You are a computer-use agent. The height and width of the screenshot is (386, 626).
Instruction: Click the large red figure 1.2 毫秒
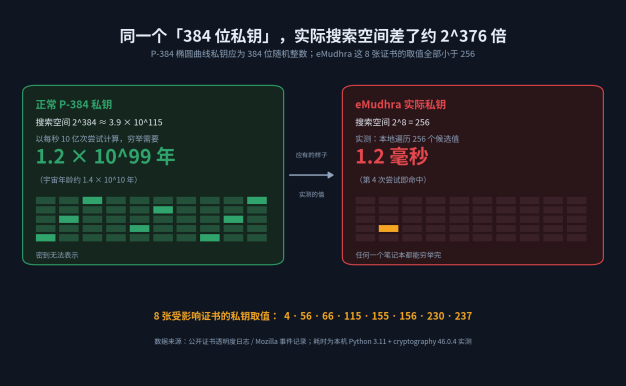(392, 156)
